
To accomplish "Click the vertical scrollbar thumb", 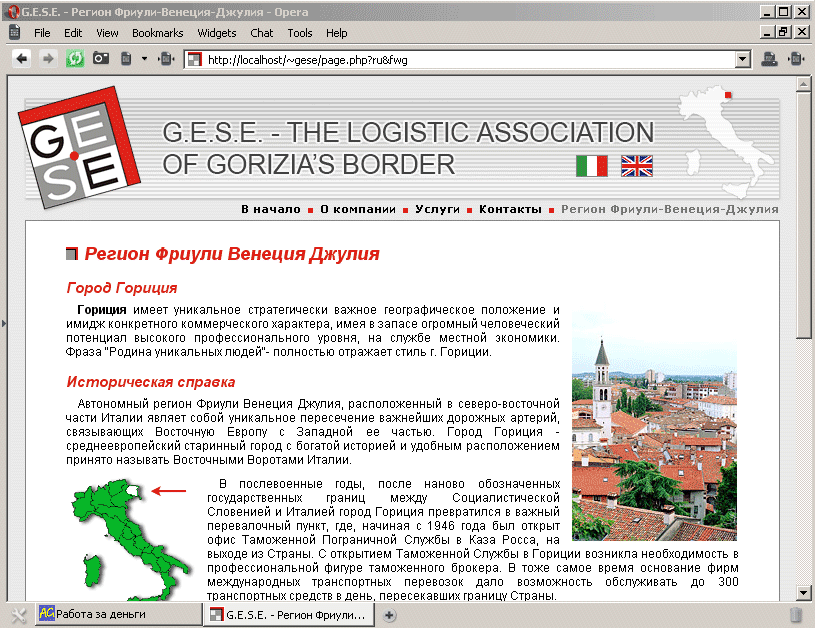I will pyautogui.click(x=803, y=214).
